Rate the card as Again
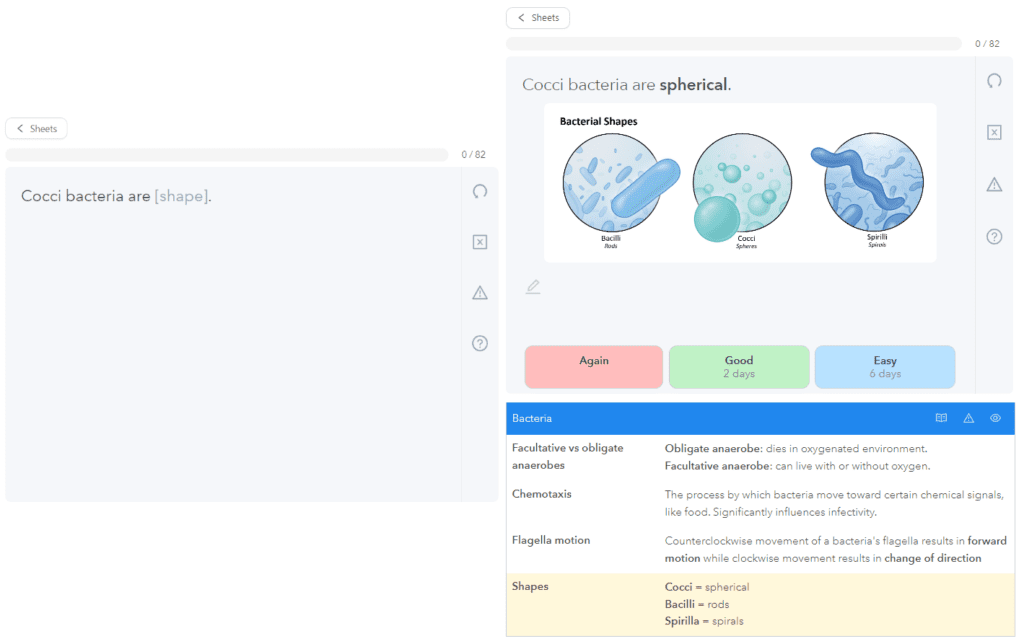1024x644 pixels. click(594, 367)
